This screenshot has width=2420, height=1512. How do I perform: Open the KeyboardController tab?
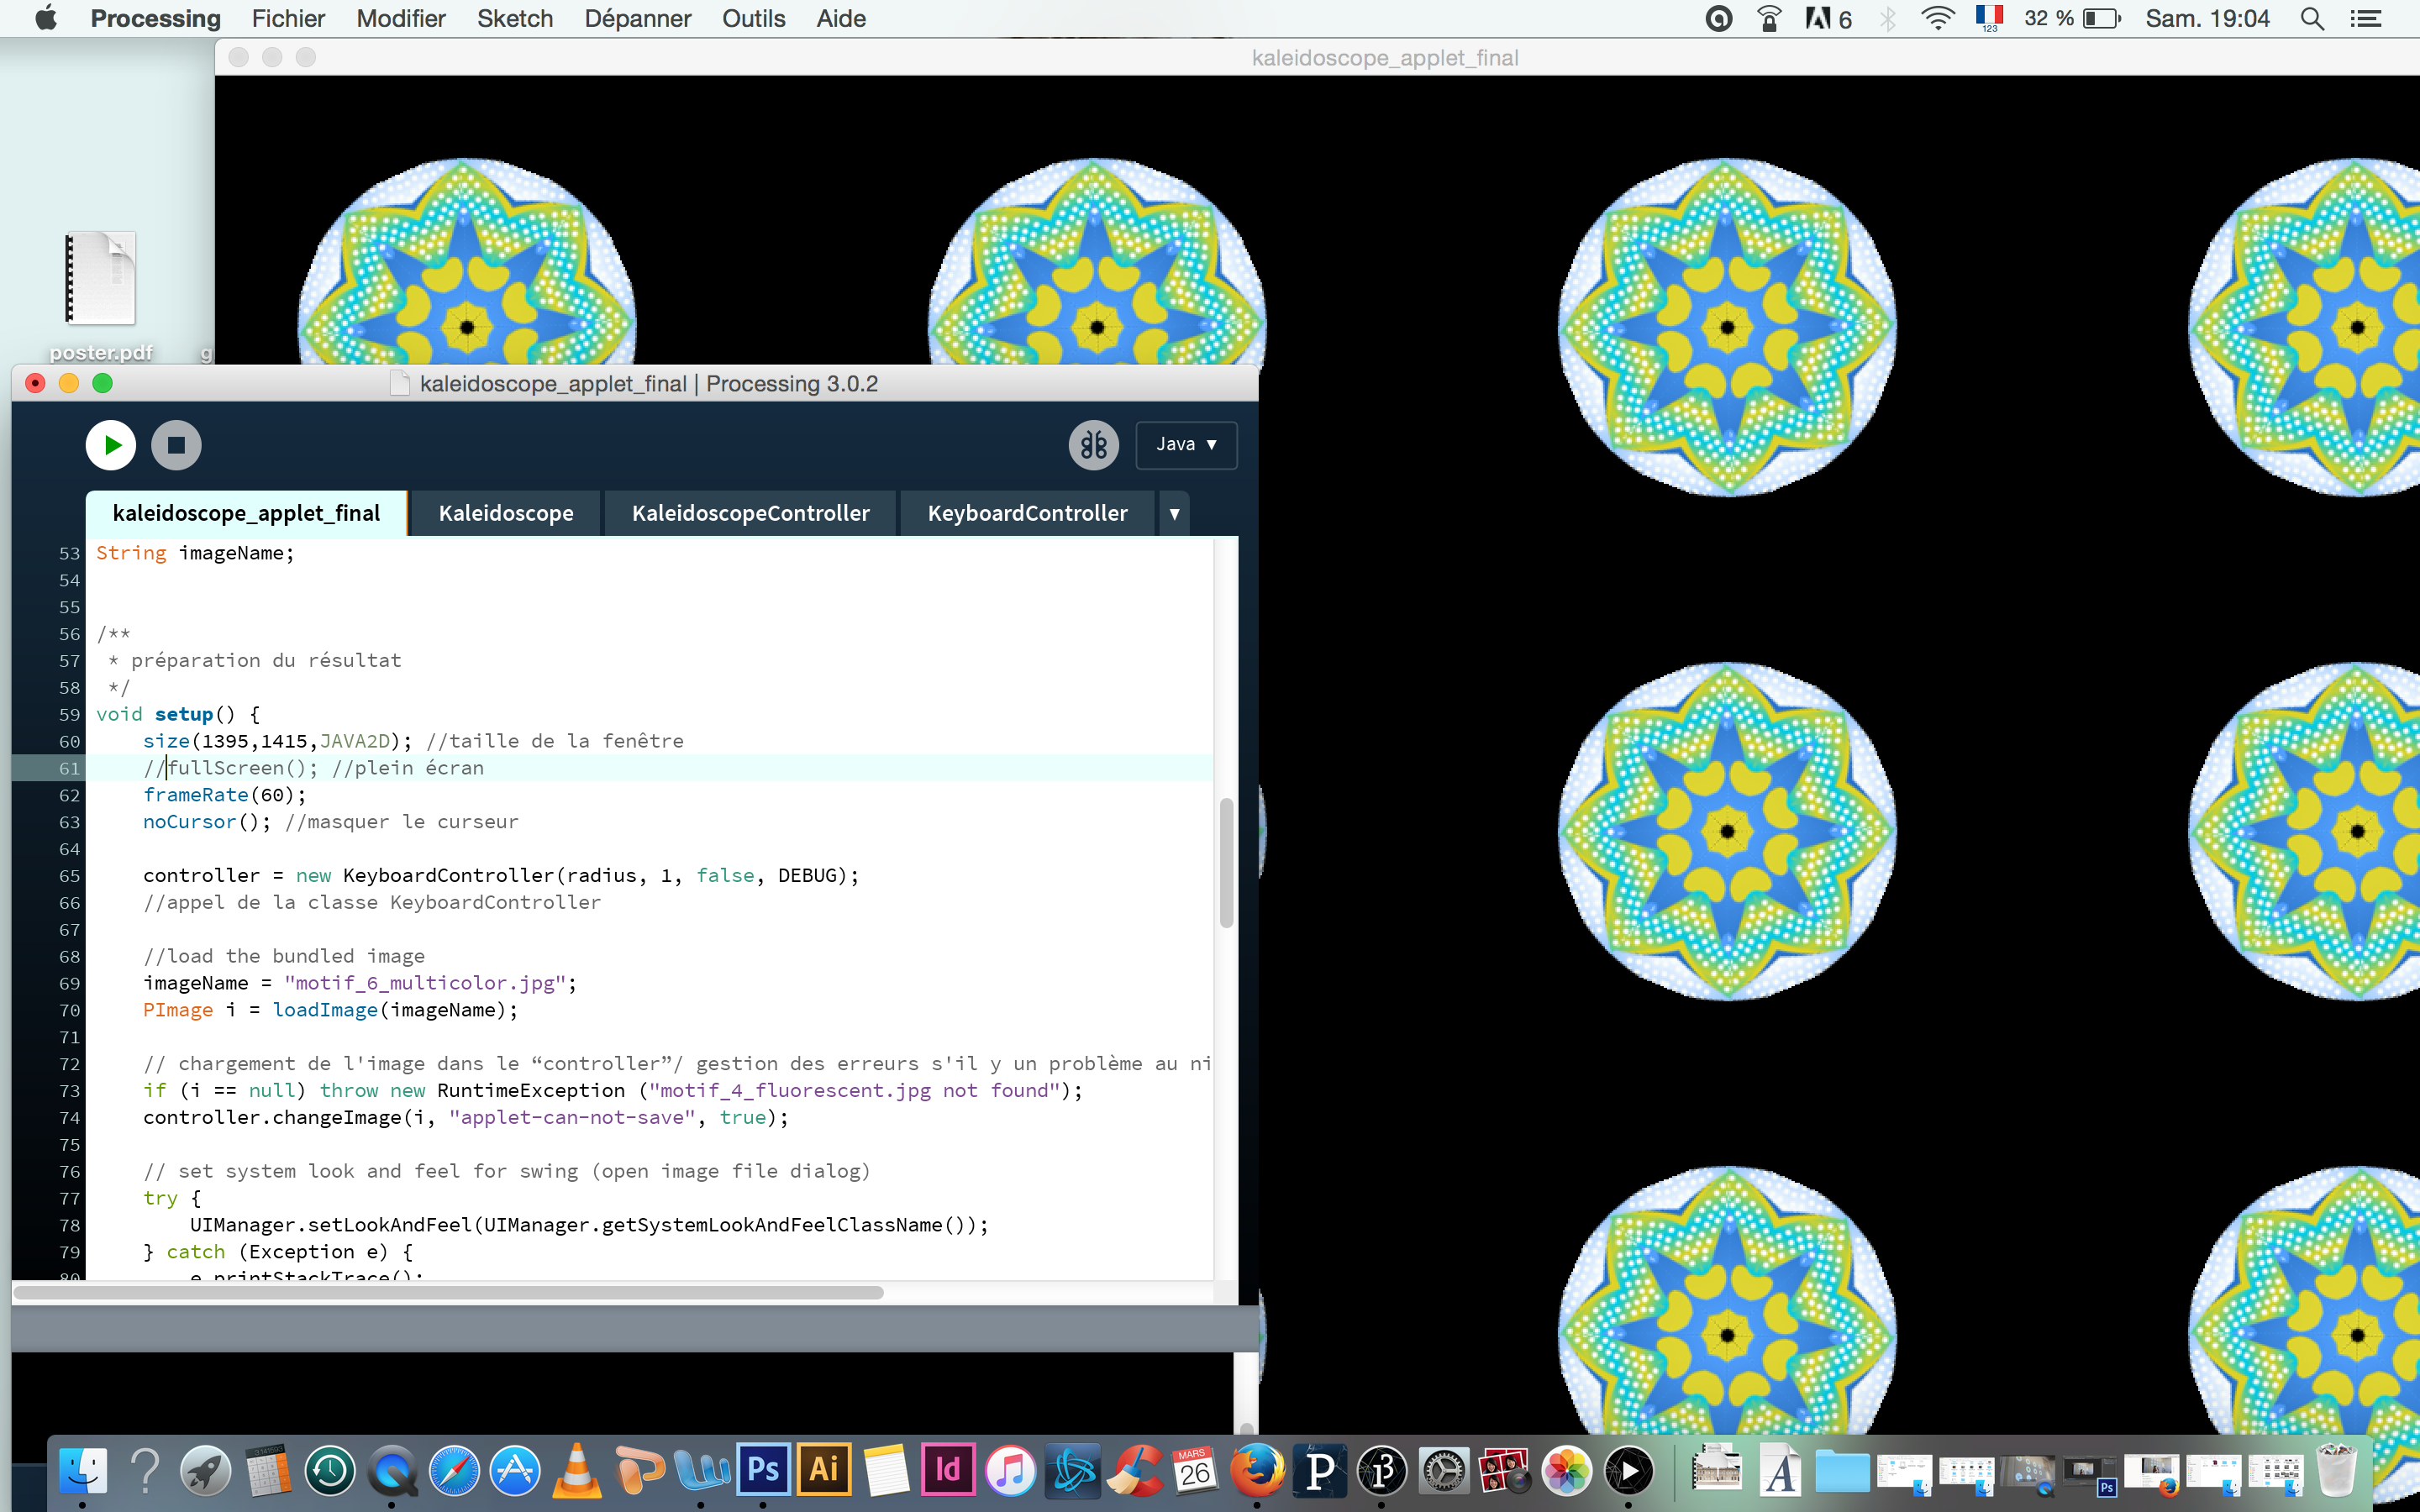point(1027,514)
